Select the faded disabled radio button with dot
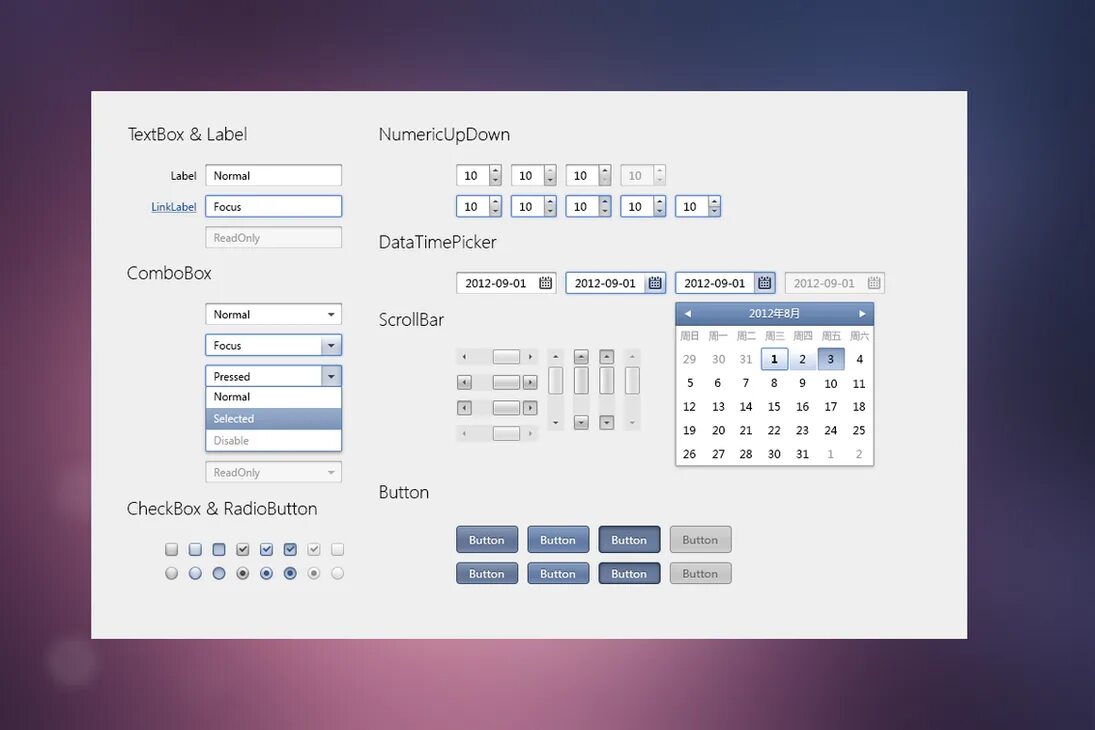Screen dimensions: 1095x730 pyautogui.click(x=314, y=574)
